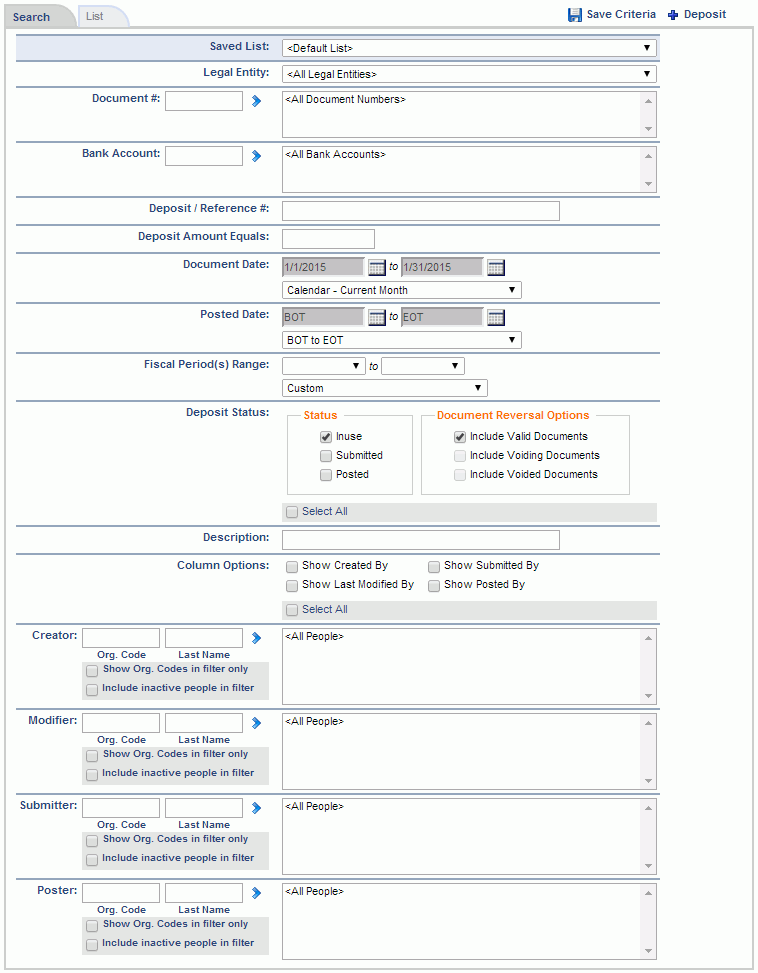
Task: Click the Deposit / Reference # input field
Action: 420,211
